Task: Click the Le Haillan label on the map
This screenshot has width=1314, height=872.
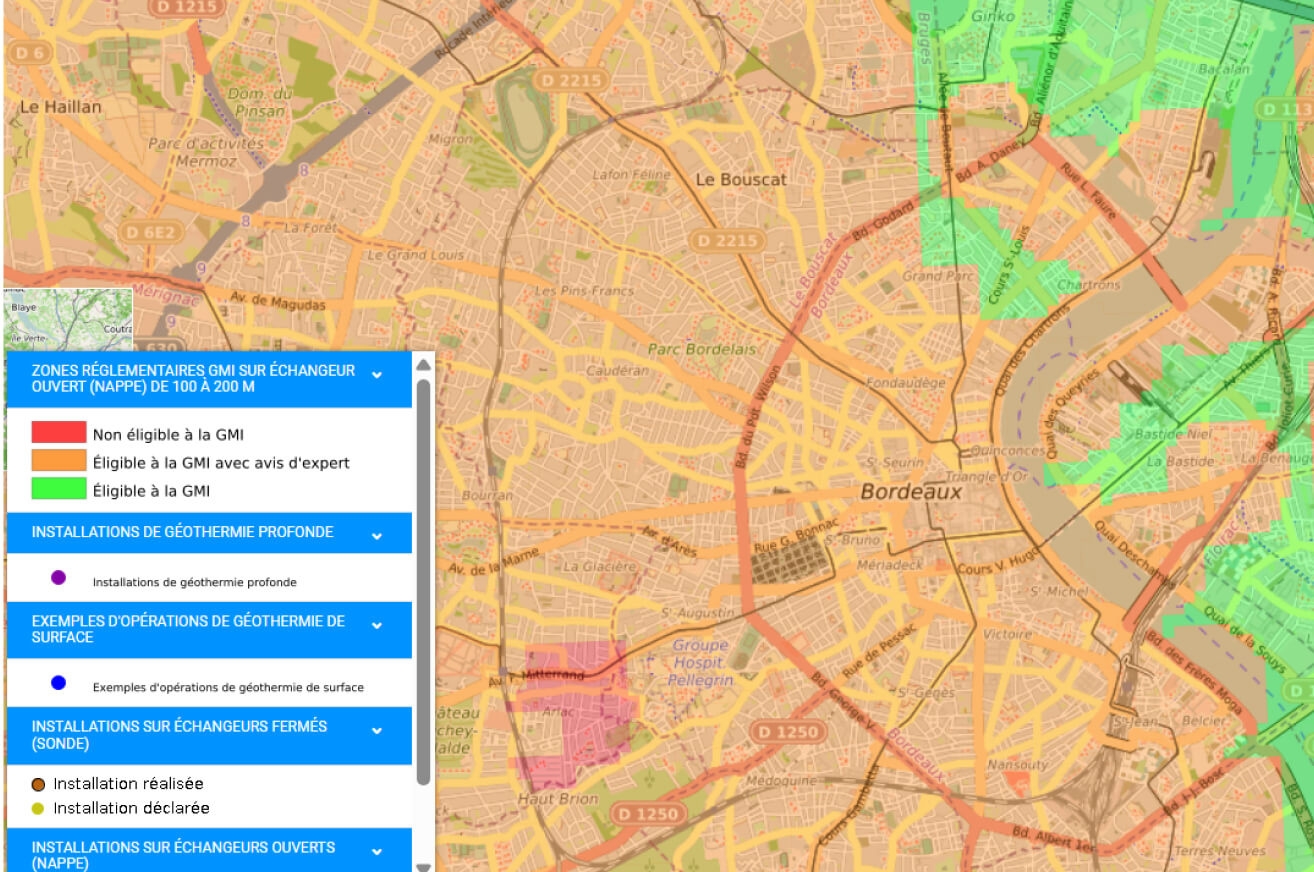Action: 60,107
